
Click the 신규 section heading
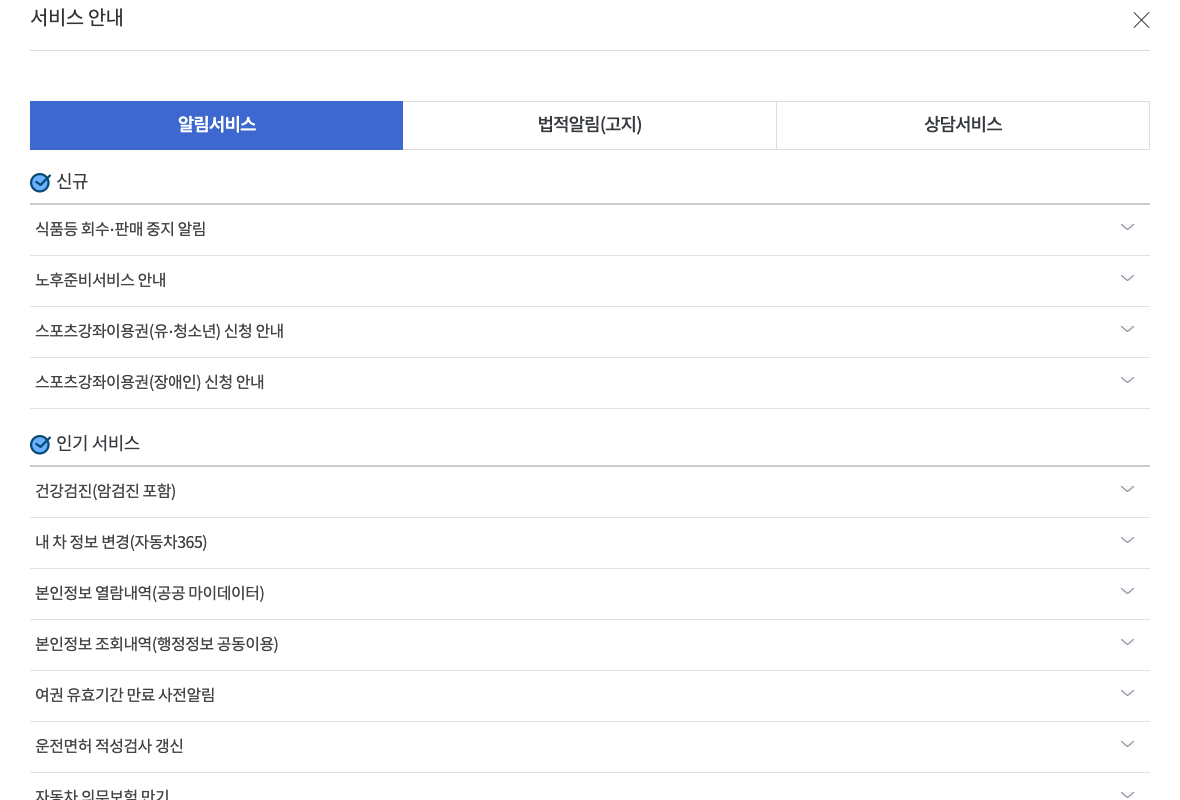coord(72,181)
